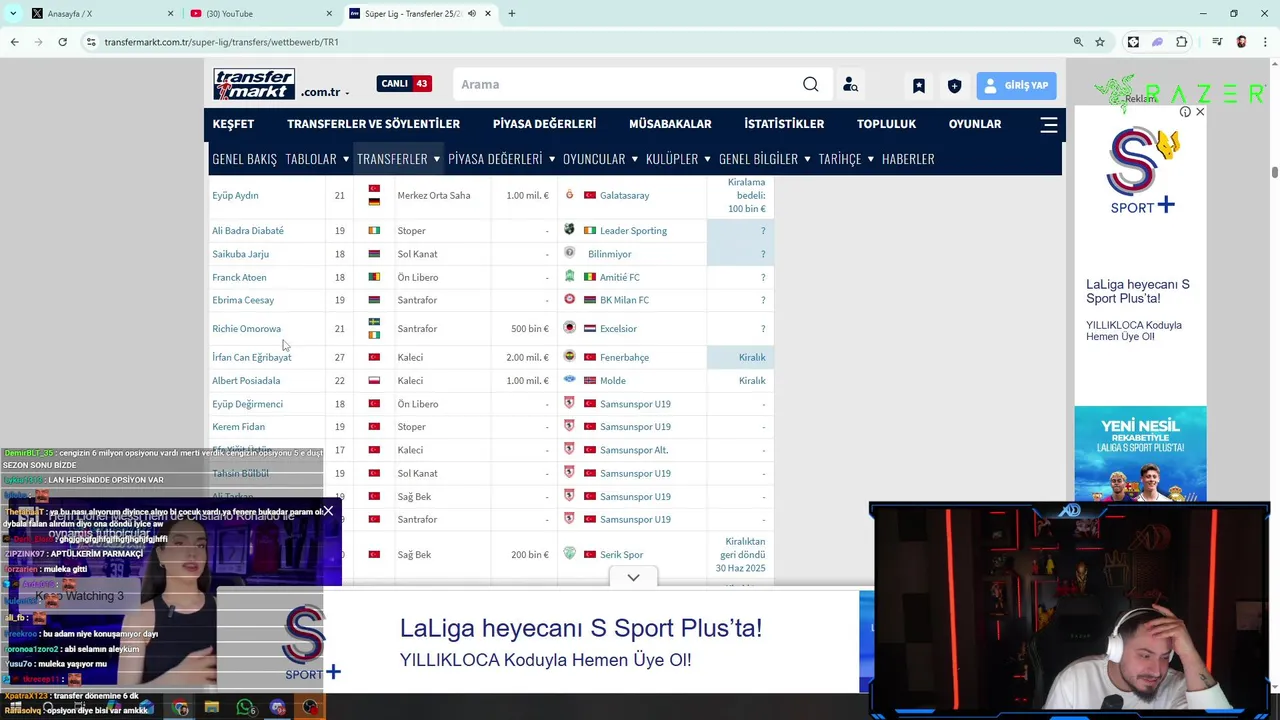Click Chrome's reload page icon
The width and height of the screenshot is (1280, 720).
(62, 42)
